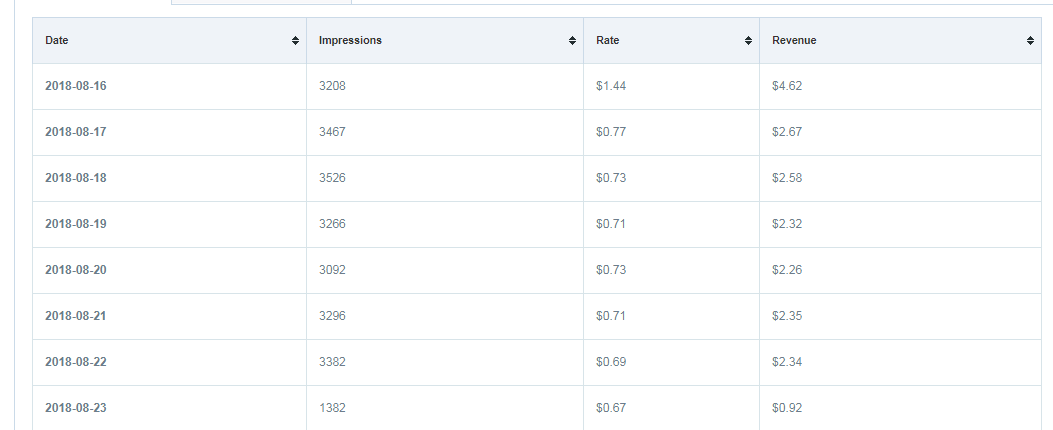Click the sort arrows in the Rate column
The width and height of the screenshot is (1053, 430).
click(748, 41)
